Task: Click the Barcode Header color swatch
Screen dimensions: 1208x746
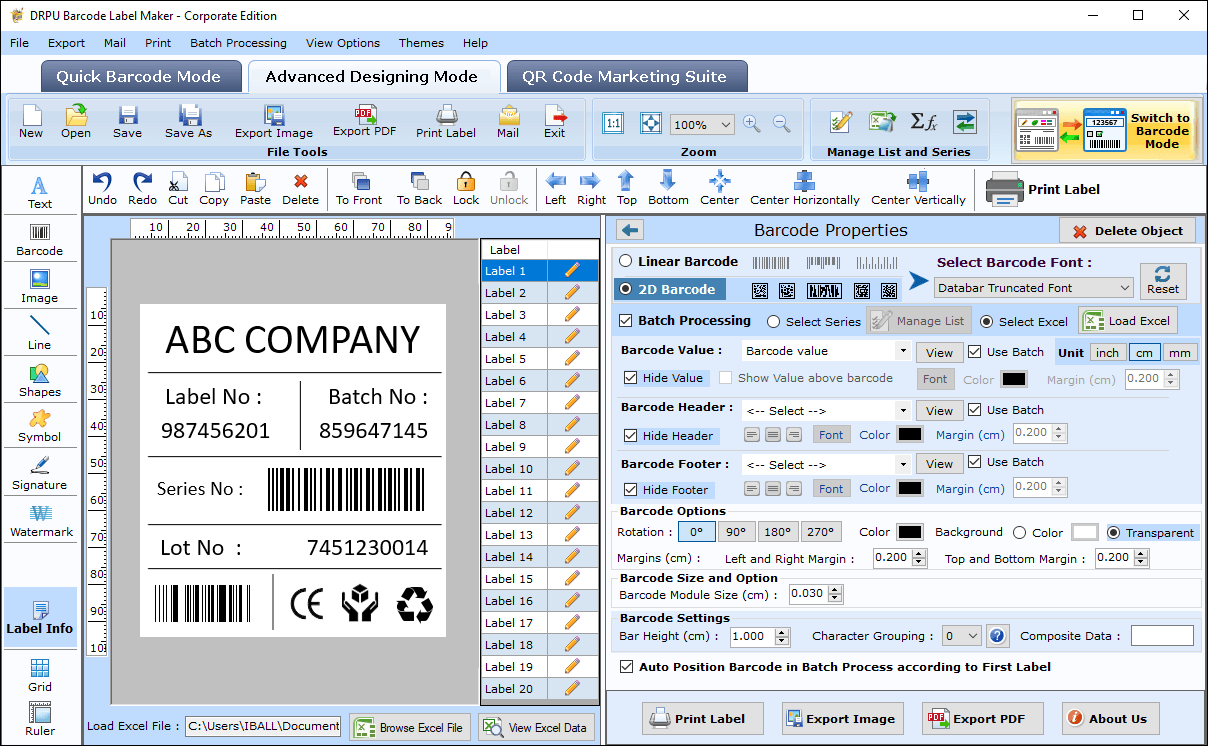Action: (x=909, y=434)
